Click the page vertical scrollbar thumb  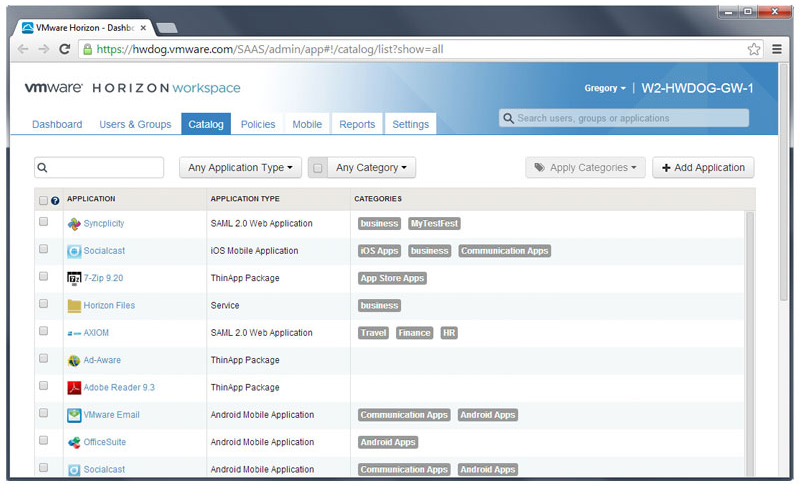[784, 184]
